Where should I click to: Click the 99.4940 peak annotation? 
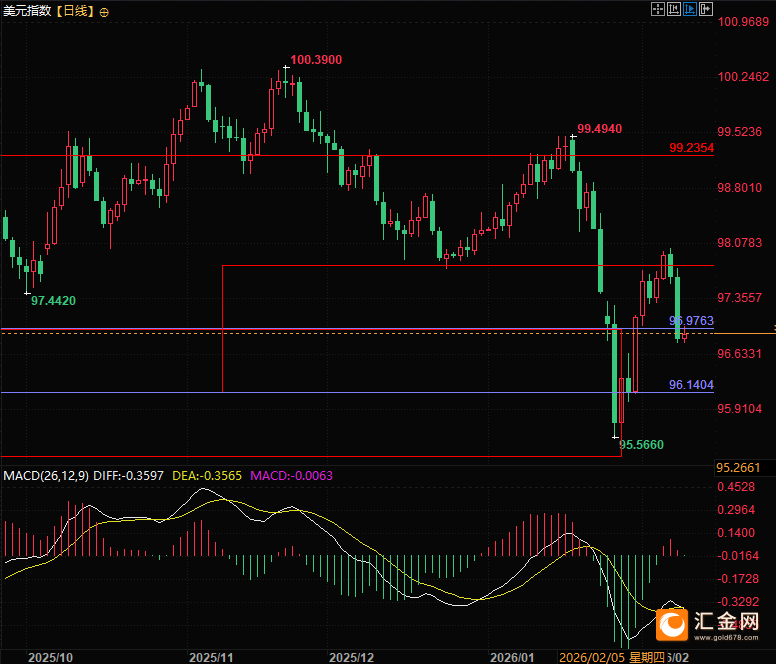coord(599,129)
